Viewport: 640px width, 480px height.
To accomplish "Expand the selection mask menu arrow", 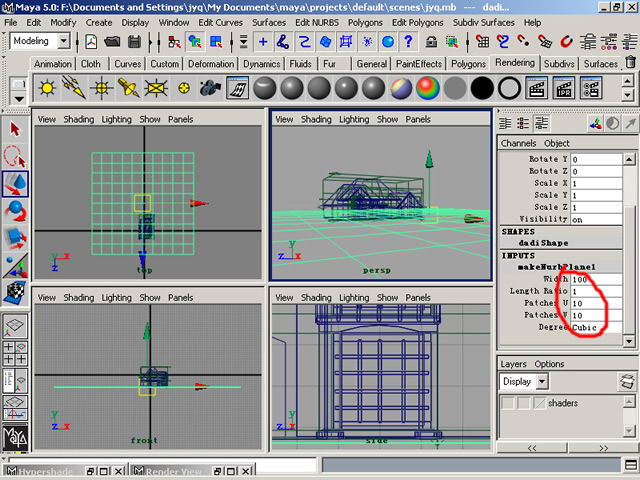I will pos(243,42).
